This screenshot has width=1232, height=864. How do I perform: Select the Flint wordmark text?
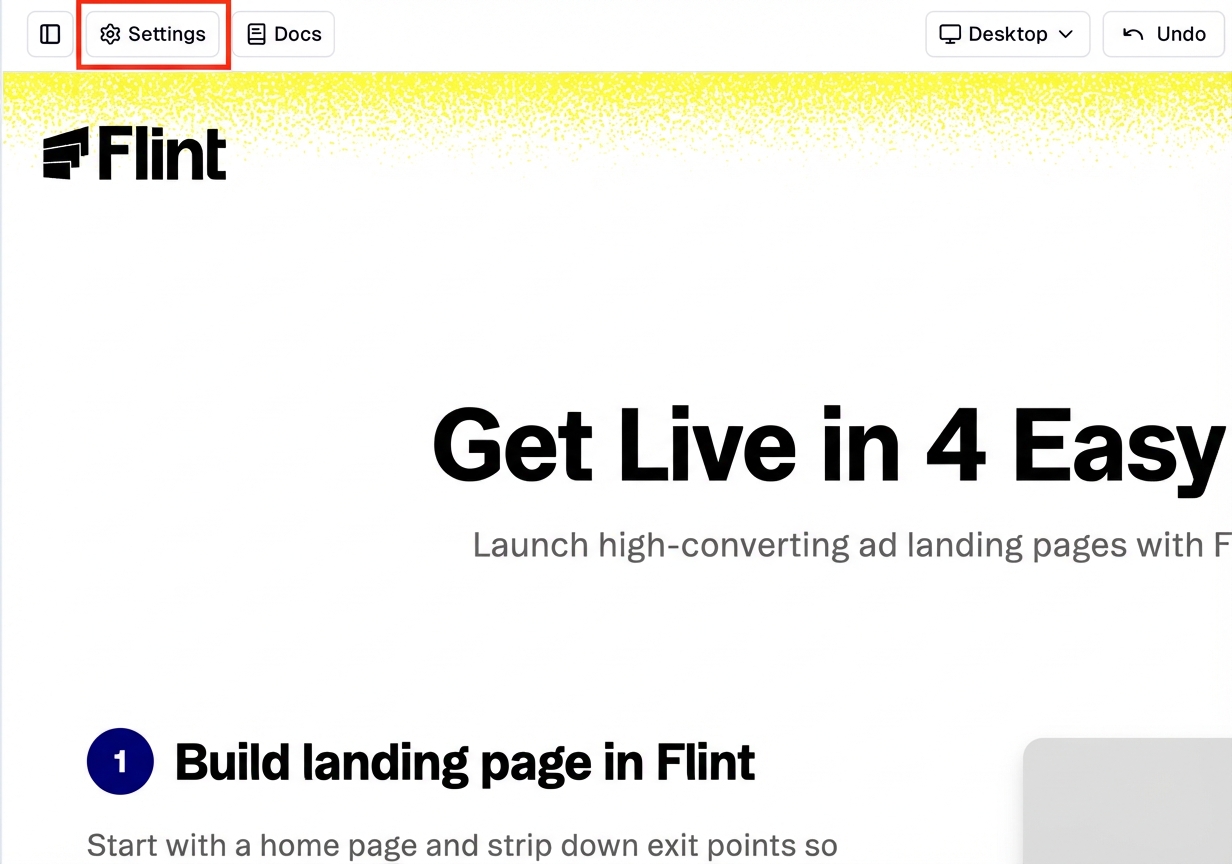tap(162, 154)
